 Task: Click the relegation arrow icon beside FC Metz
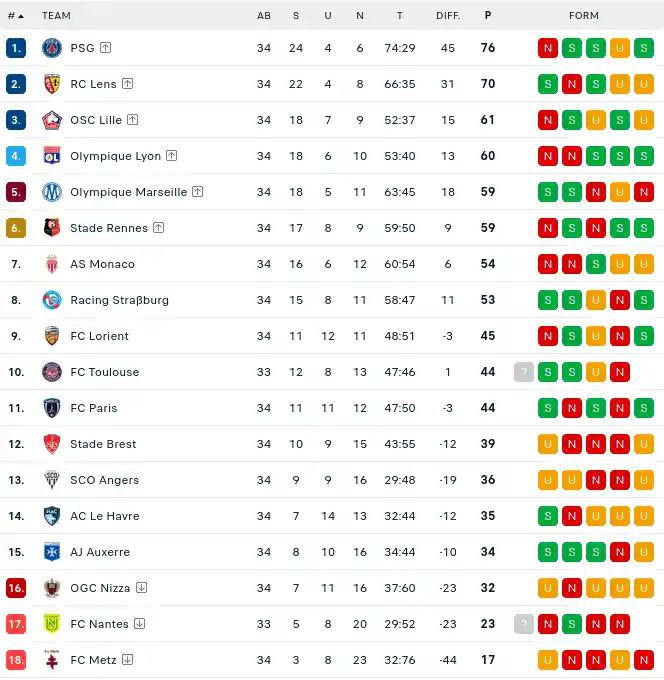pyautogui.click(x=128, y=659)
